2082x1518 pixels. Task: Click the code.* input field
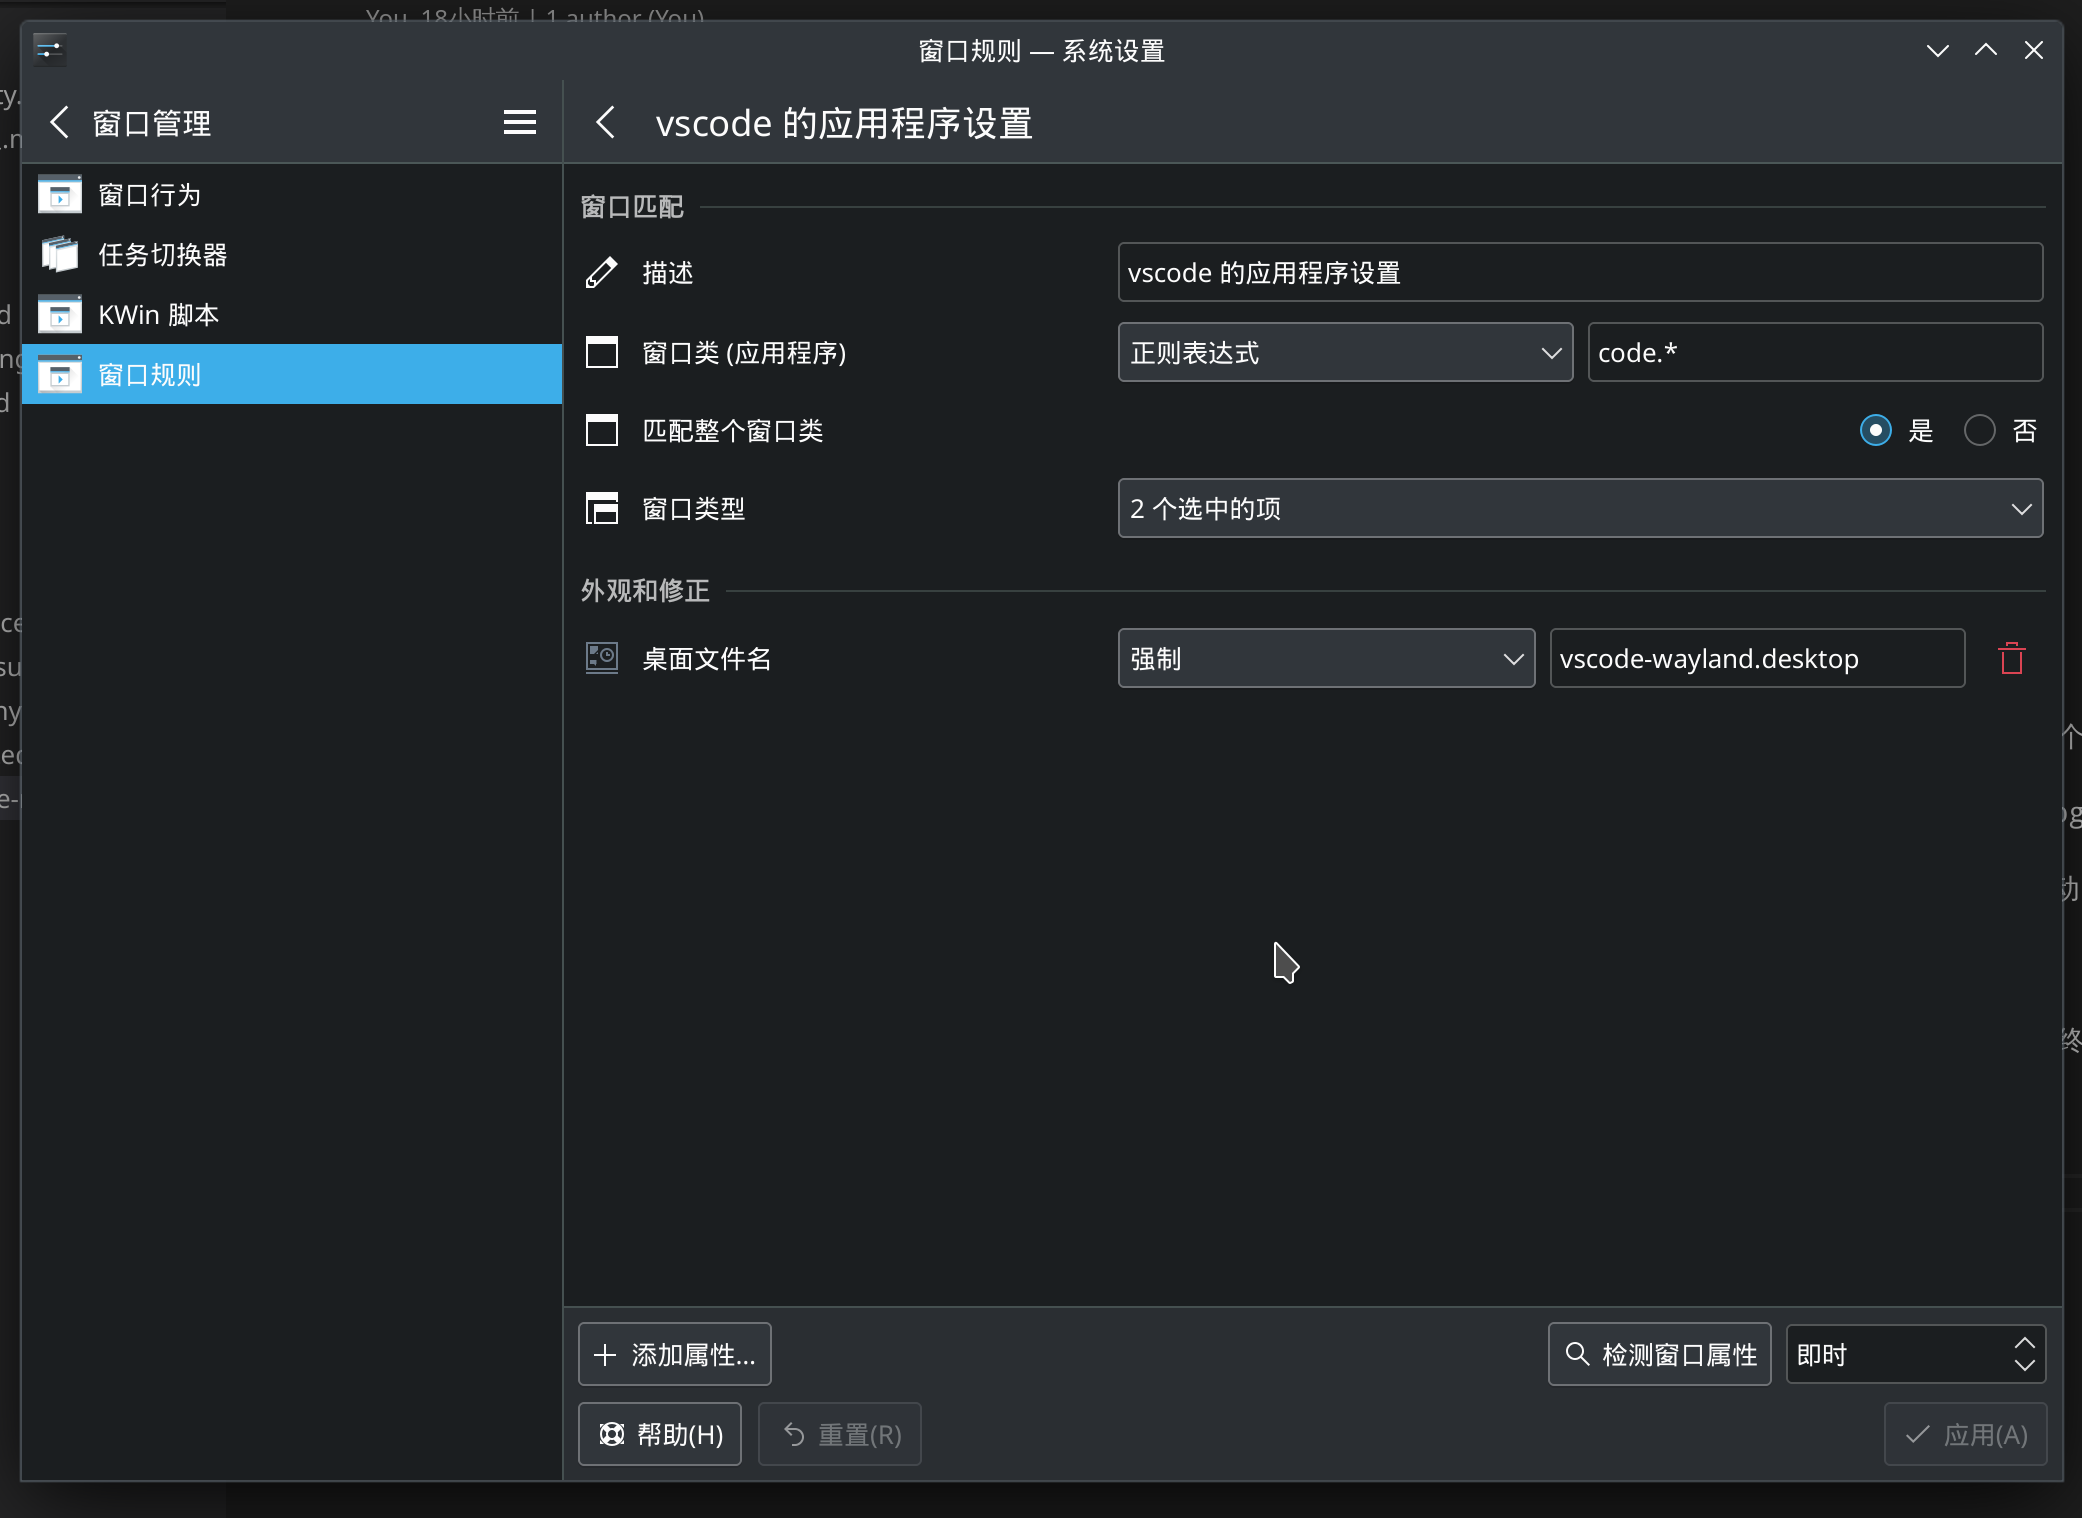[x=1814, y=352]
